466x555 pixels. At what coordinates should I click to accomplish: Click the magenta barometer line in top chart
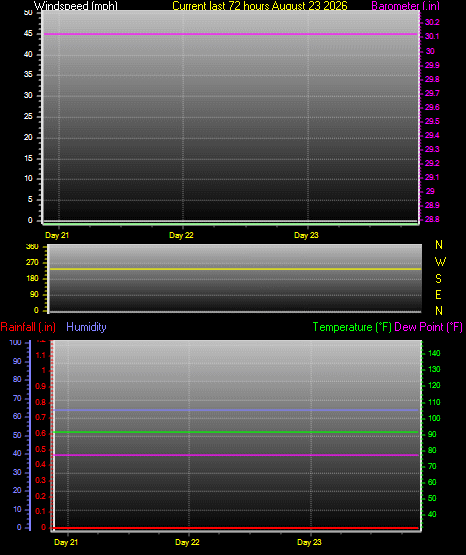coord(230,34)
